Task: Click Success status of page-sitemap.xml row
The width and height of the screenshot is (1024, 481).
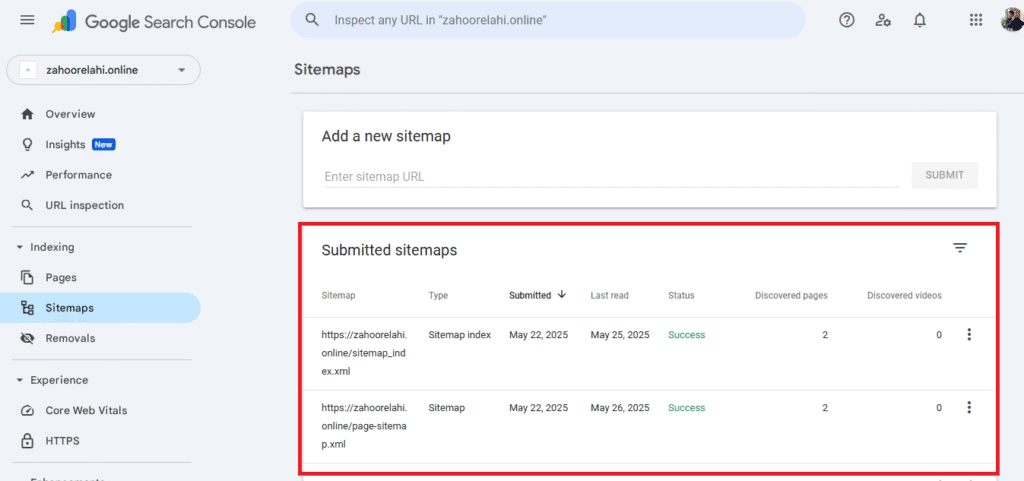Action: [x=686, y=408]
